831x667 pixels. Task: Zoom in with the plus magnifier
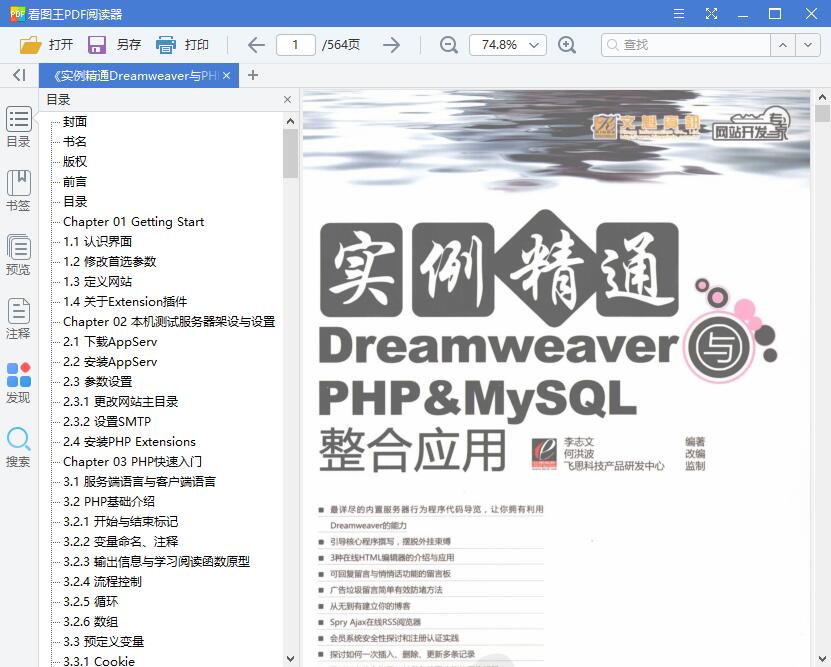tap(567, 45)
